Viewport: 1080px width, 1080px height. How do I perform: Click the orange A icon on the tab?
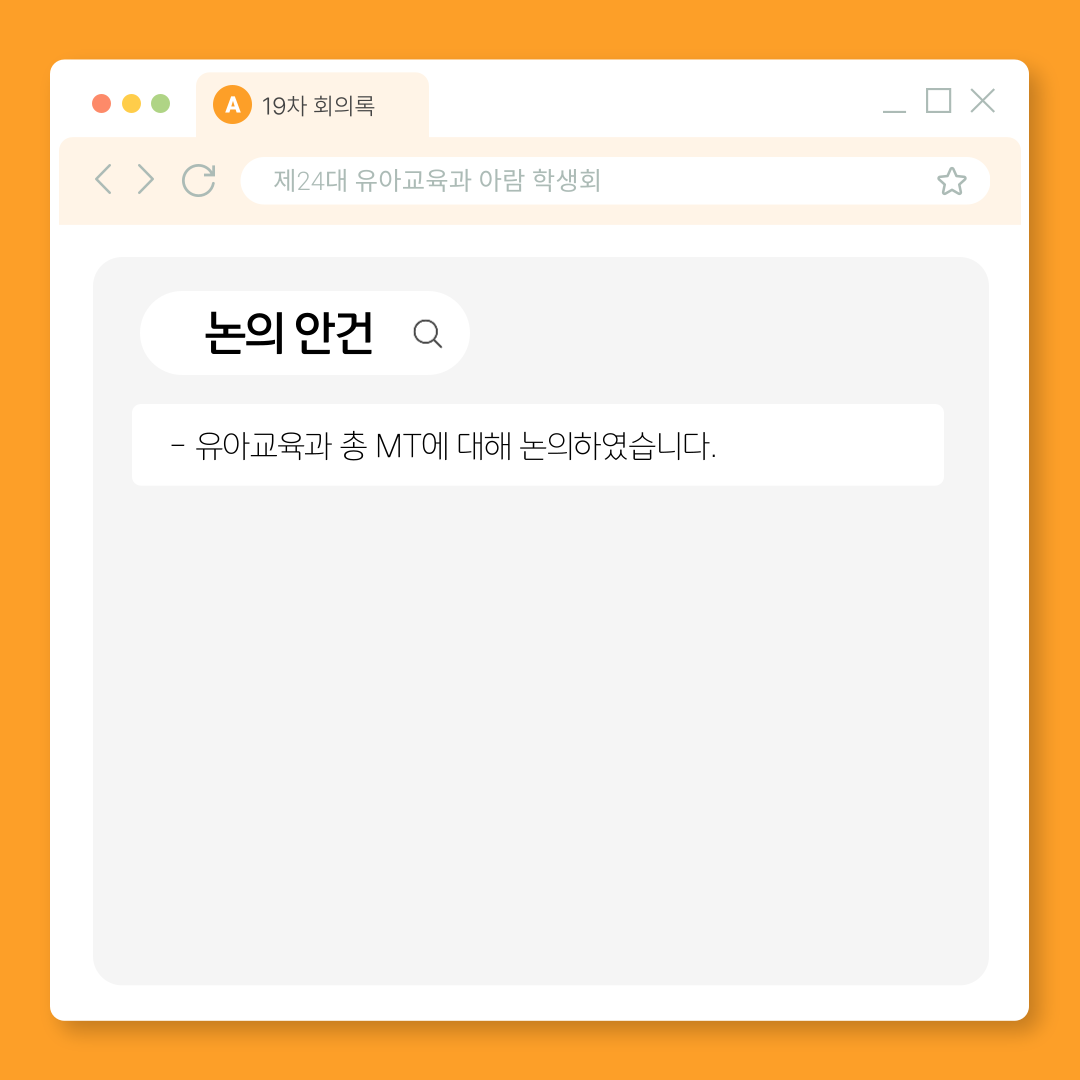point(232,105)
